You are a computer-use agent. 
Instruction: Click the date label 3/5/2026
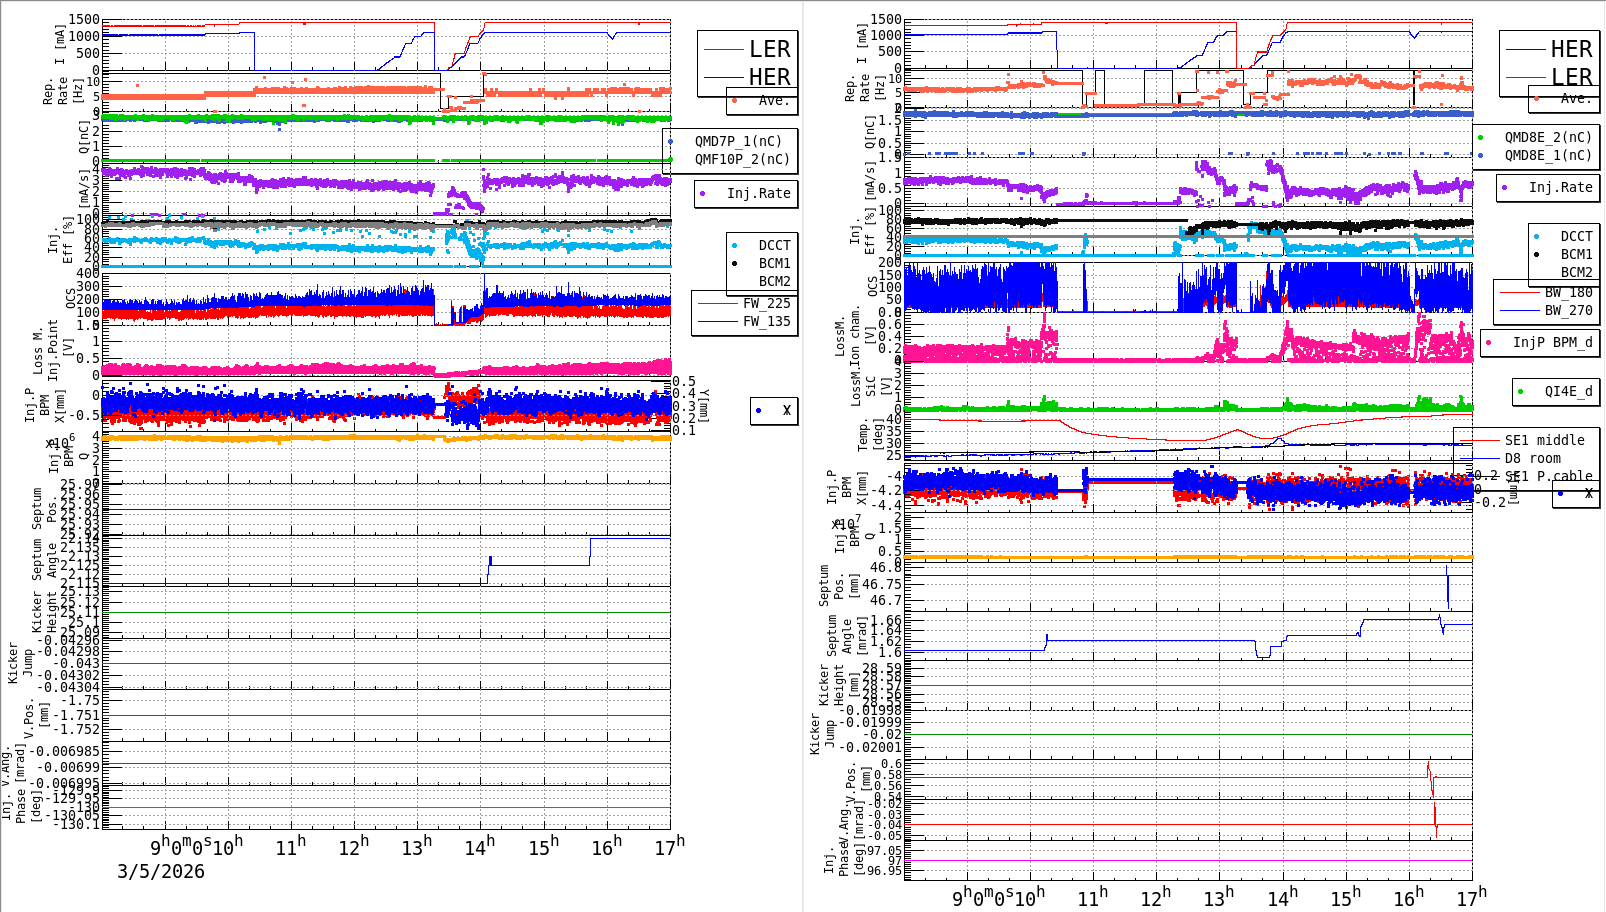(161, 871)
